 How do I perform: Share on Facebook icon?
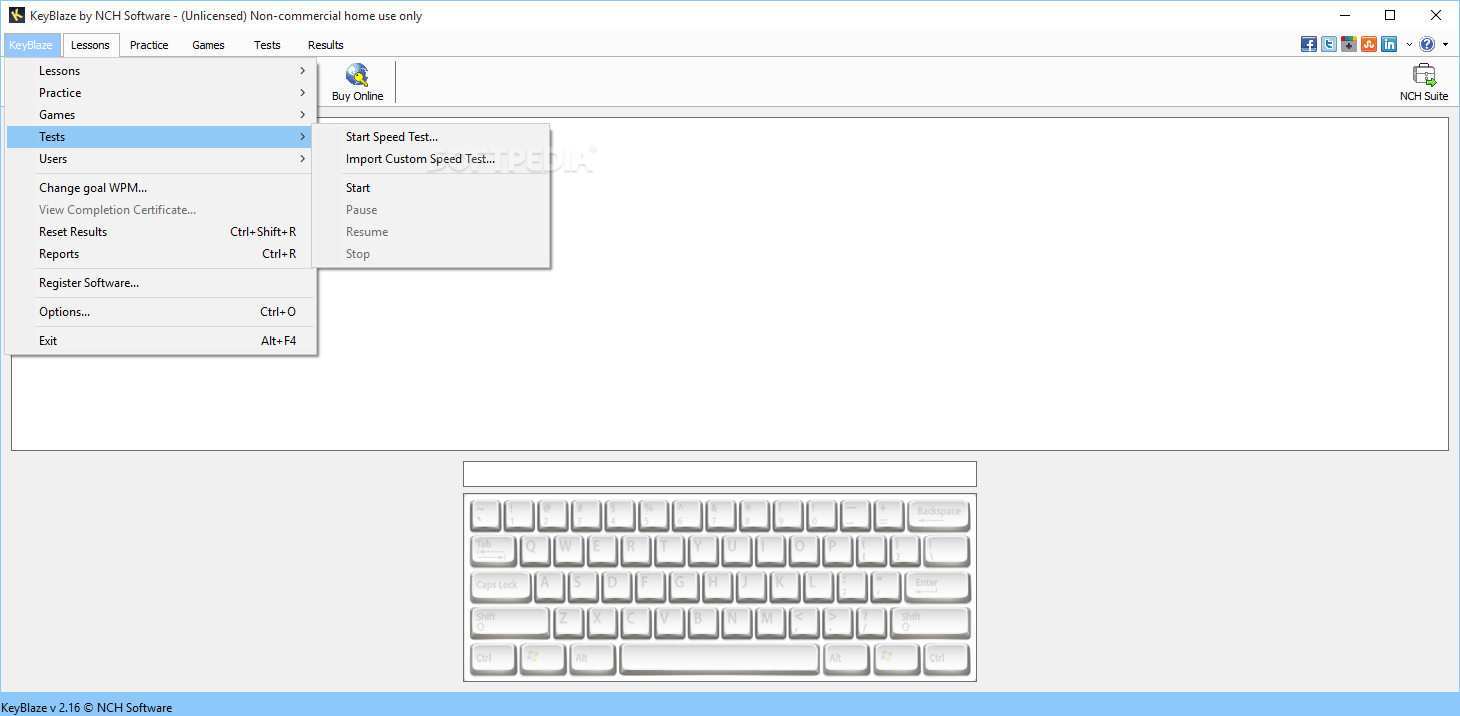[1309, 44]
